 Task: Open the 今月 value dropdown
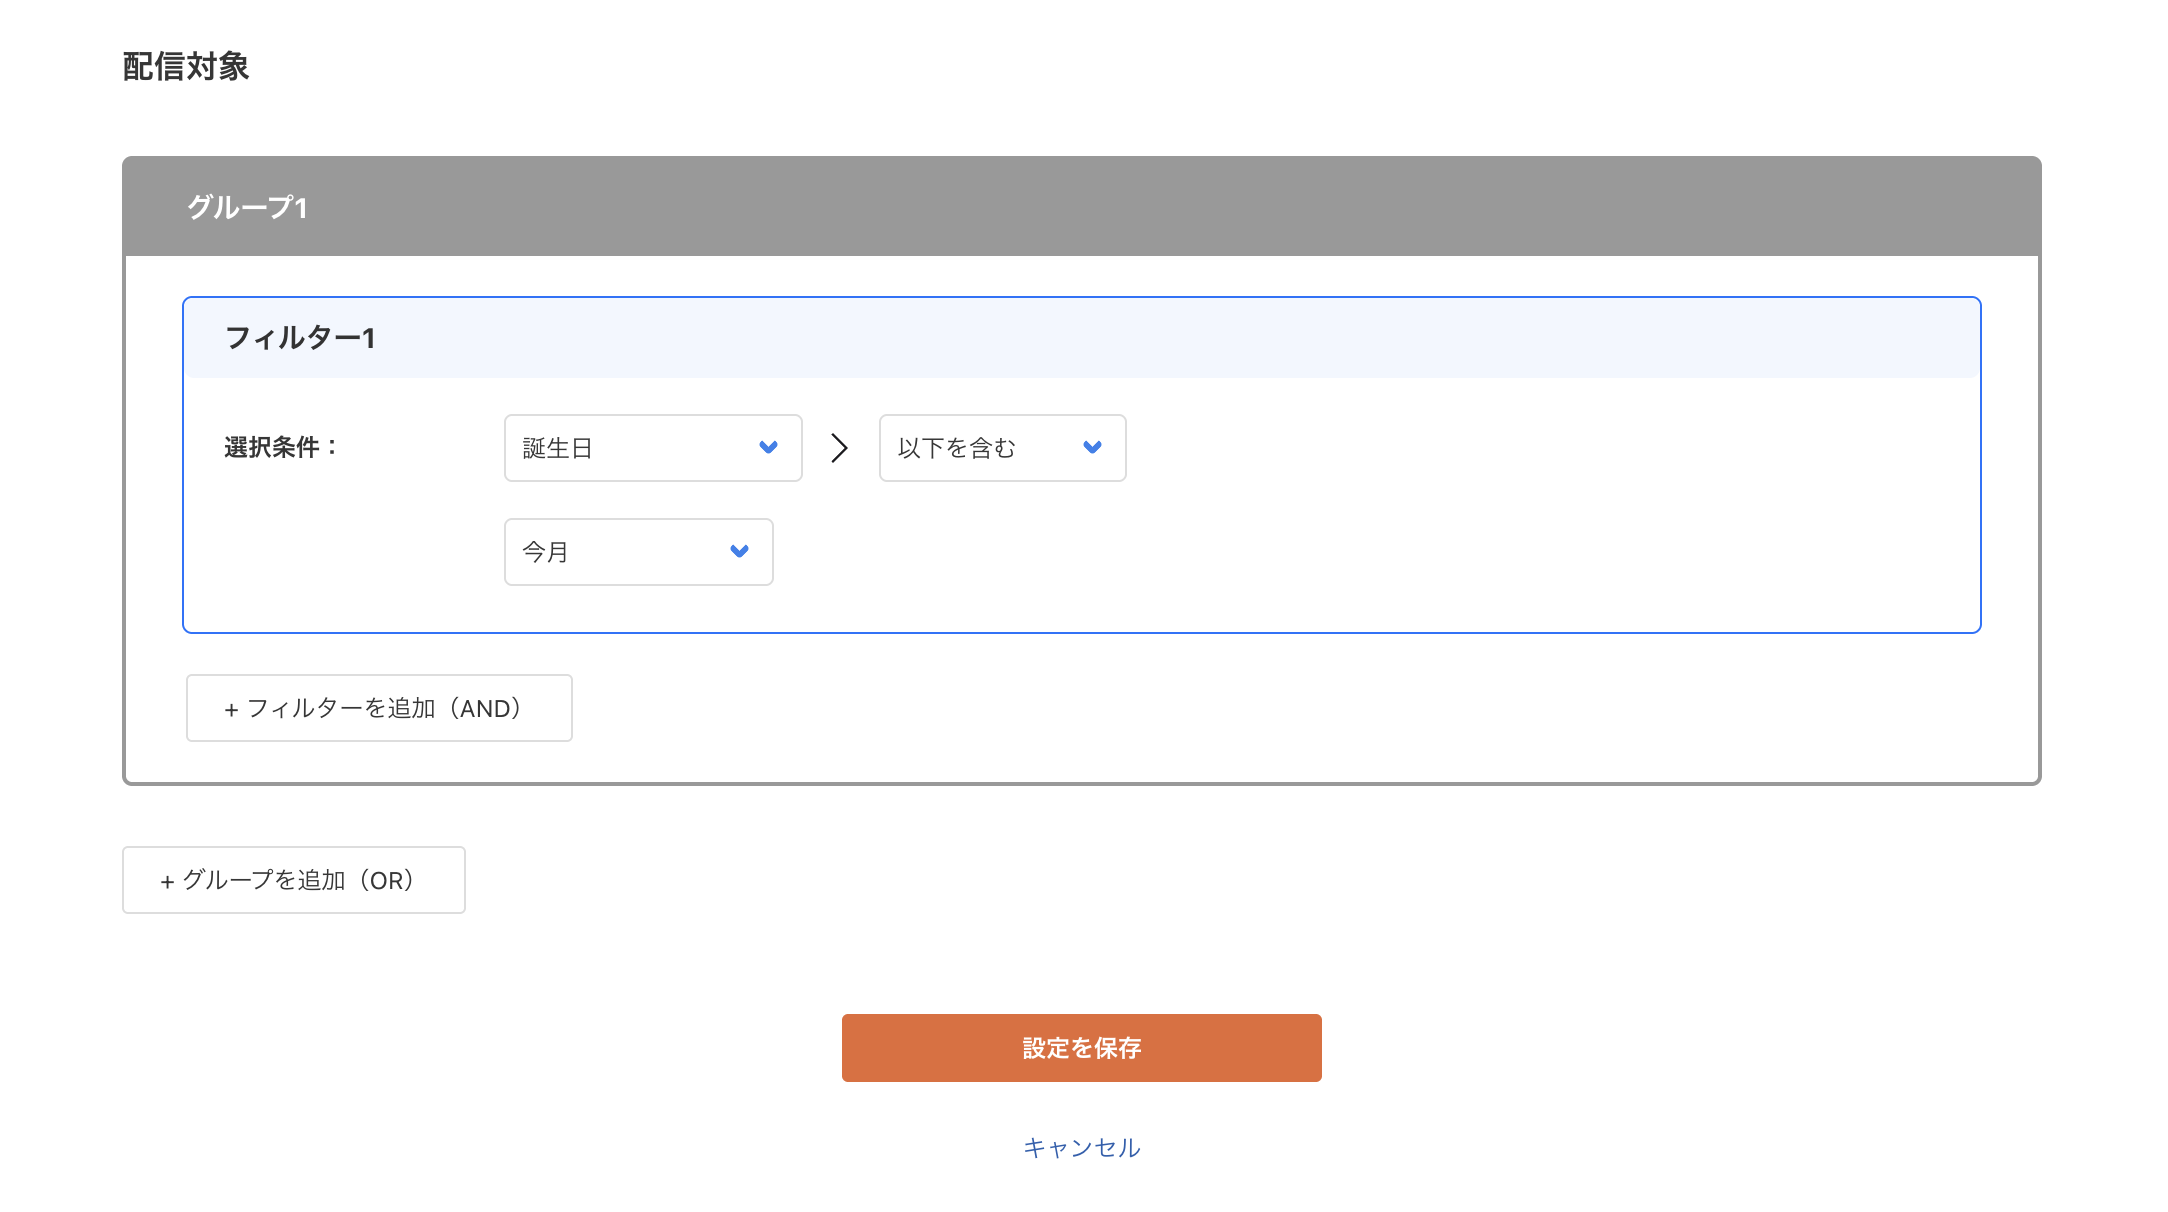pyautogui.click(x=638, y=551)
